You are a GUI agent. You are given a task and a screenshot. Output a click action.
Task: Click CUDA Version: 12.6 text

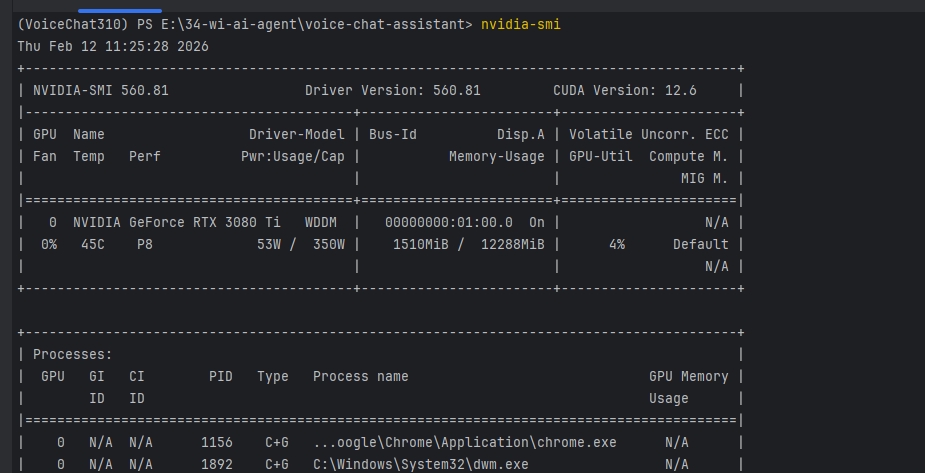(x=625, y=91)
